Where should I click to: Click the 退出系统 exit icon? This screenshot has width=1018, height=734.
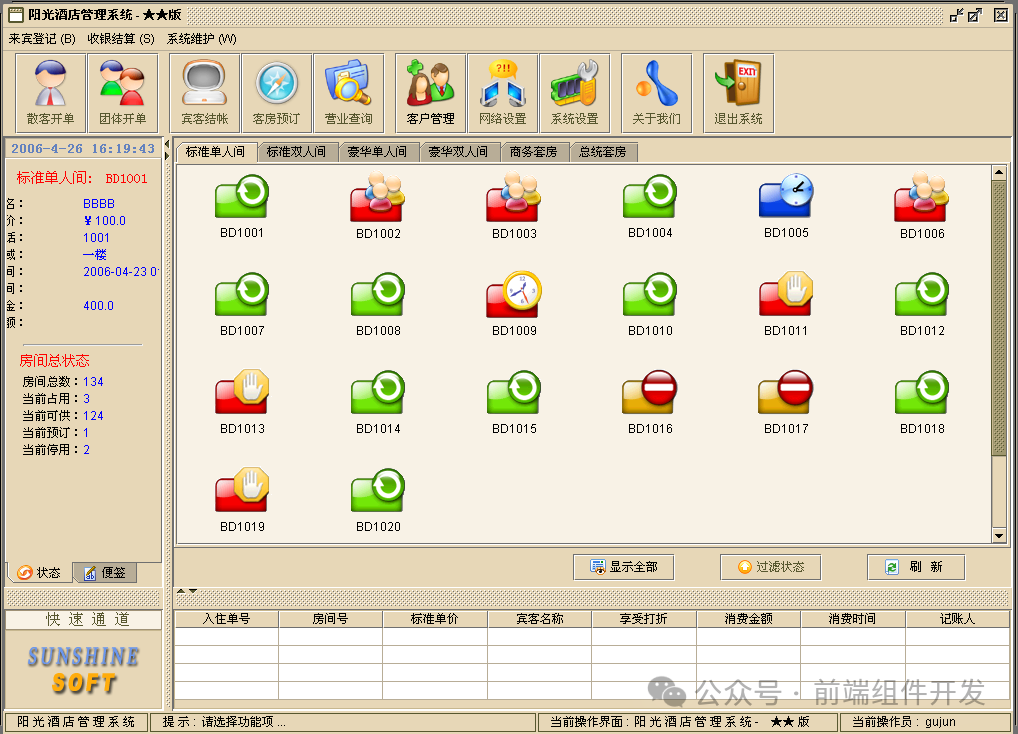736,92
